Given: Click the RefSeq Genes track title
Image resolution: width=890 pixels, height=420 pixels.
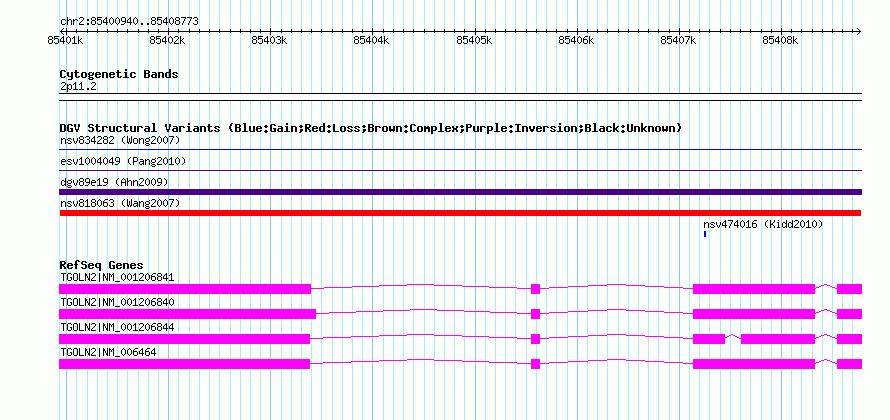Looking at the screenshot, I should pos(102,265).
